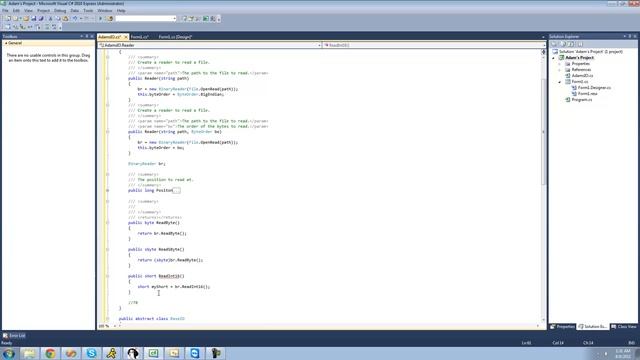640x360 pixels.
Task: Switch to the Solution Explorer bottom tab
Action: point(593,327)
